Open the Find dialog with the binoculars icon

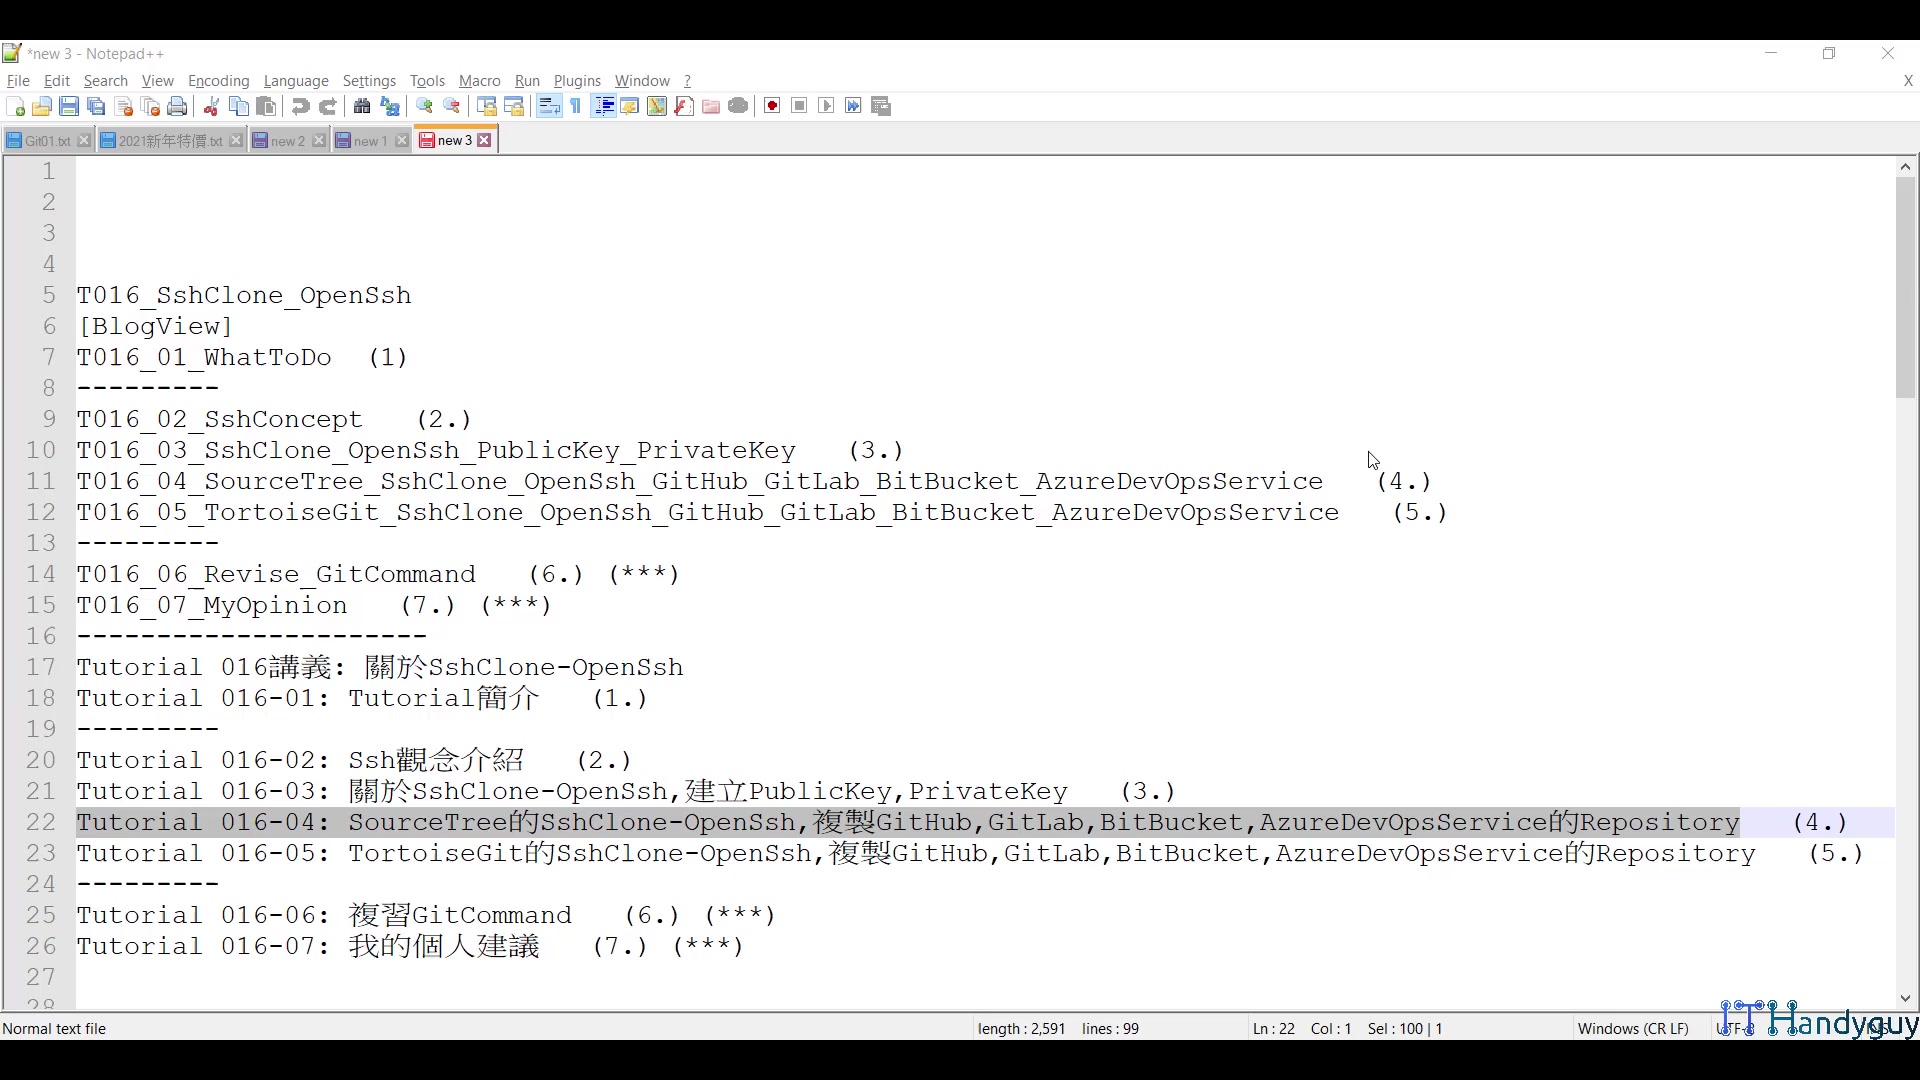[361, 106]
